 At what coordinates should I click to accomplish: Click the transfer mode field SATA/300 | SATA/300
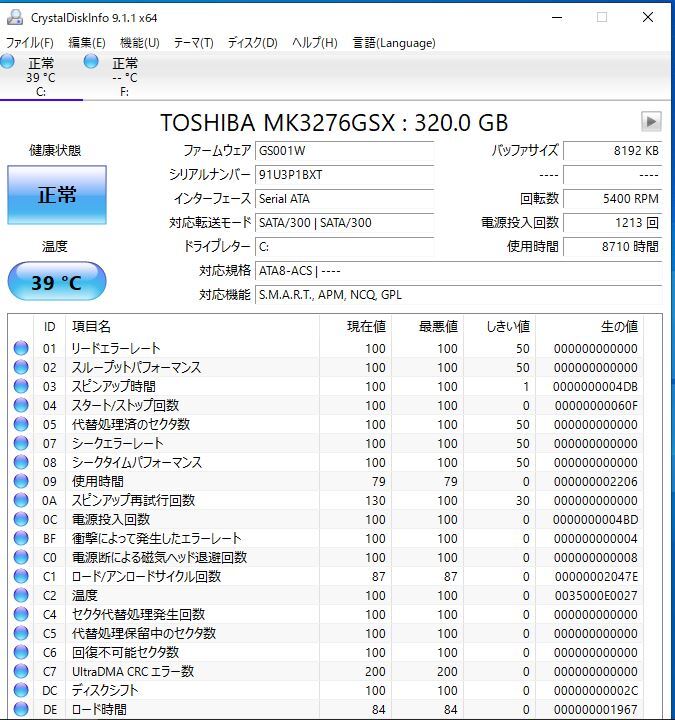[344, 223]
